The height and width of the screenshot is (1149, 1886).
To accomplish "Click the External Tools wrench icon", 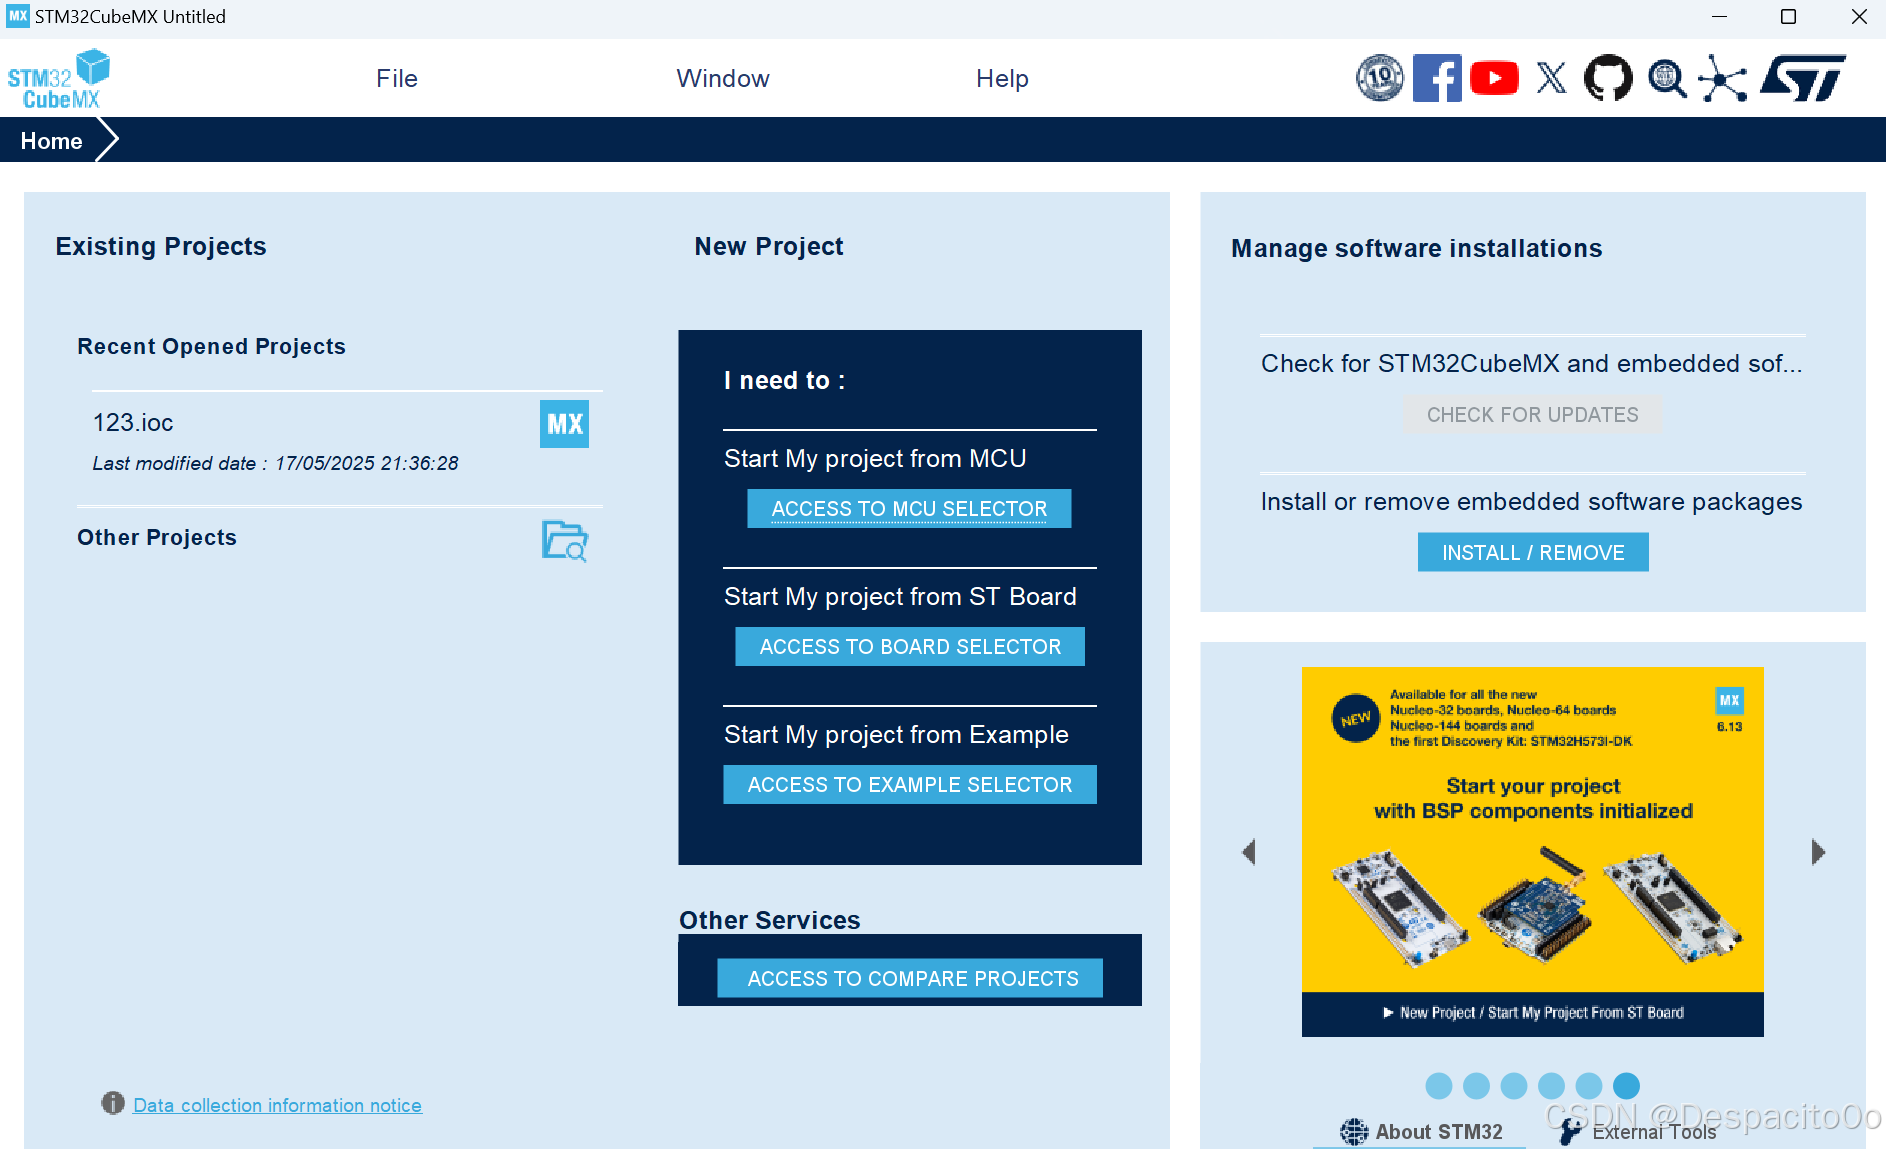I will 1572,1132.
